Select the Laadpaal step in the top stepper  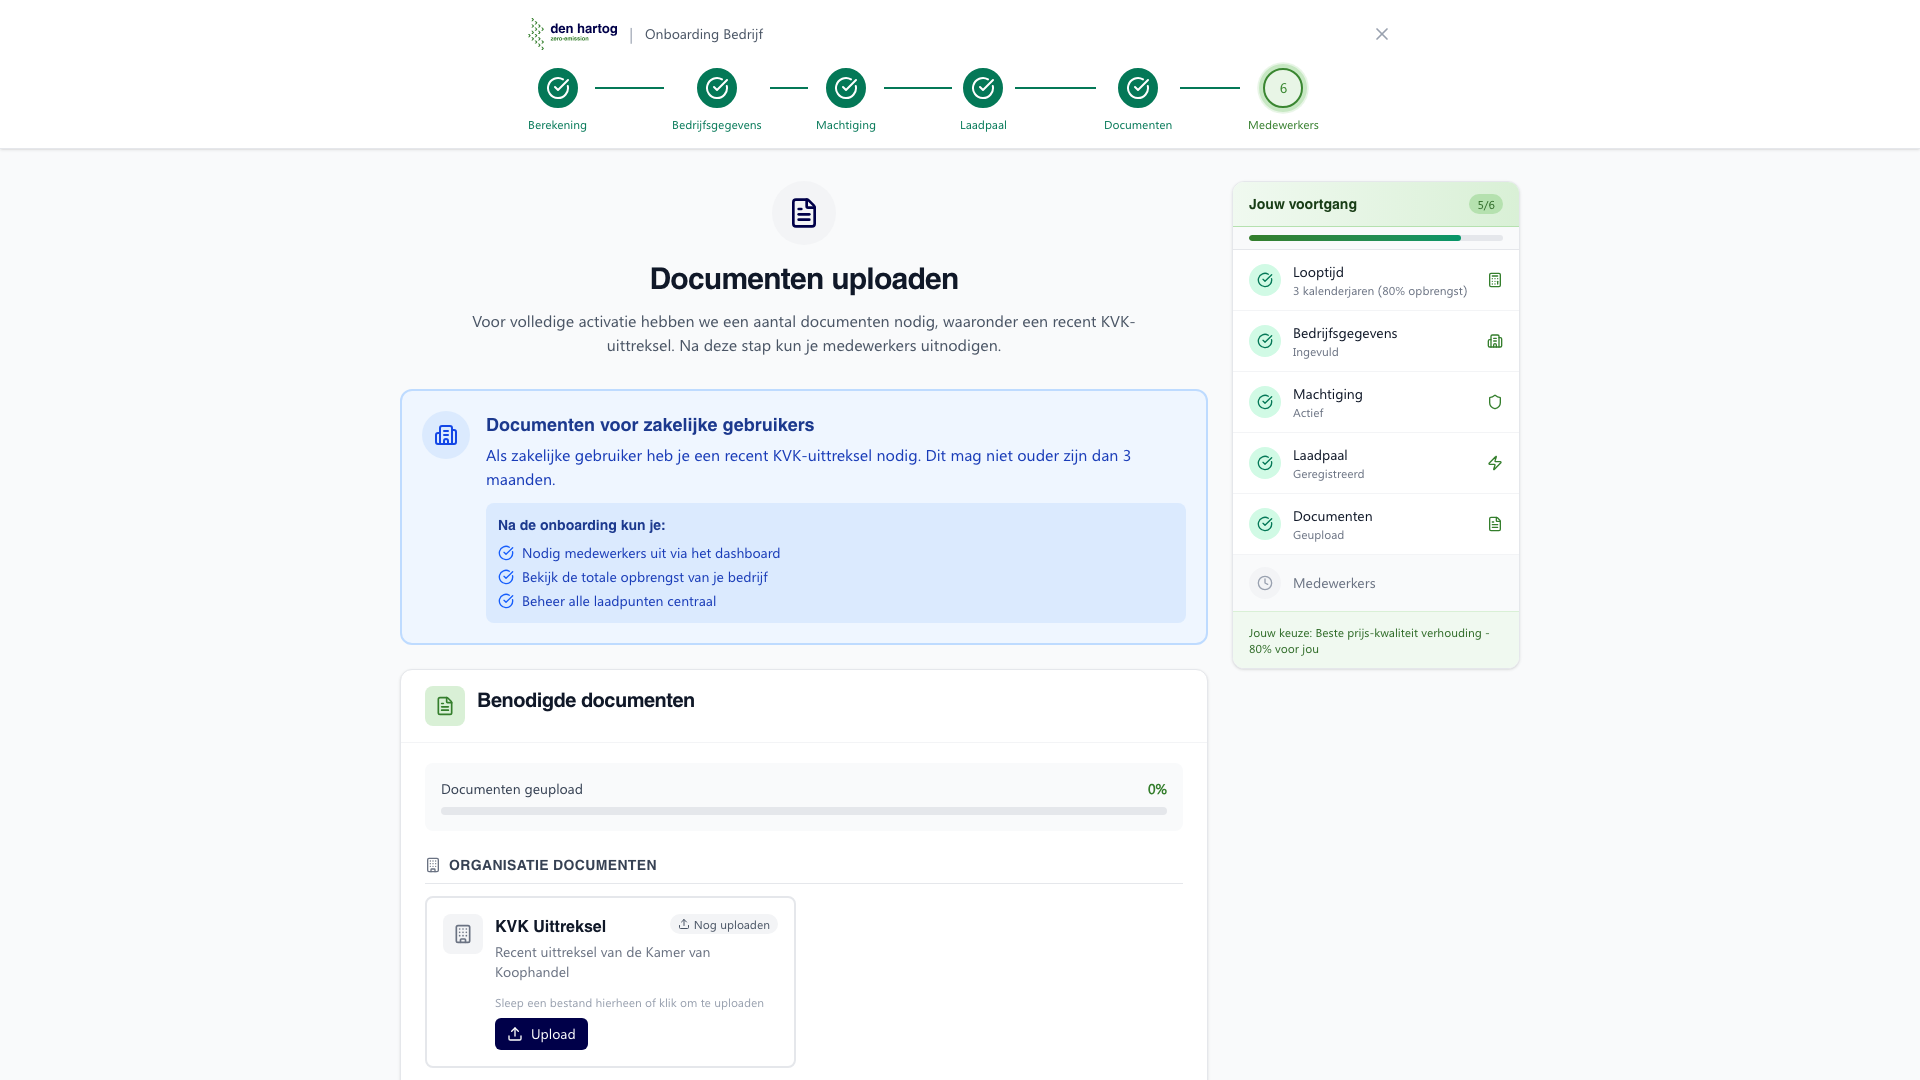[983, 88]
